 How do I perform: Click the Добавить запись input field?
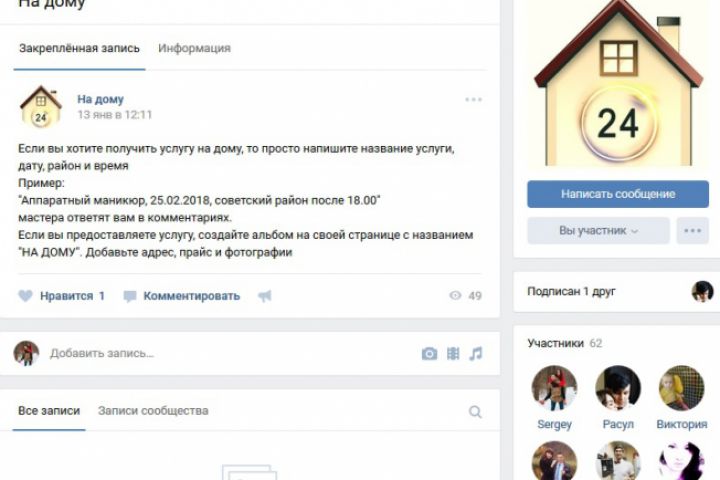[x=230, y=353]
